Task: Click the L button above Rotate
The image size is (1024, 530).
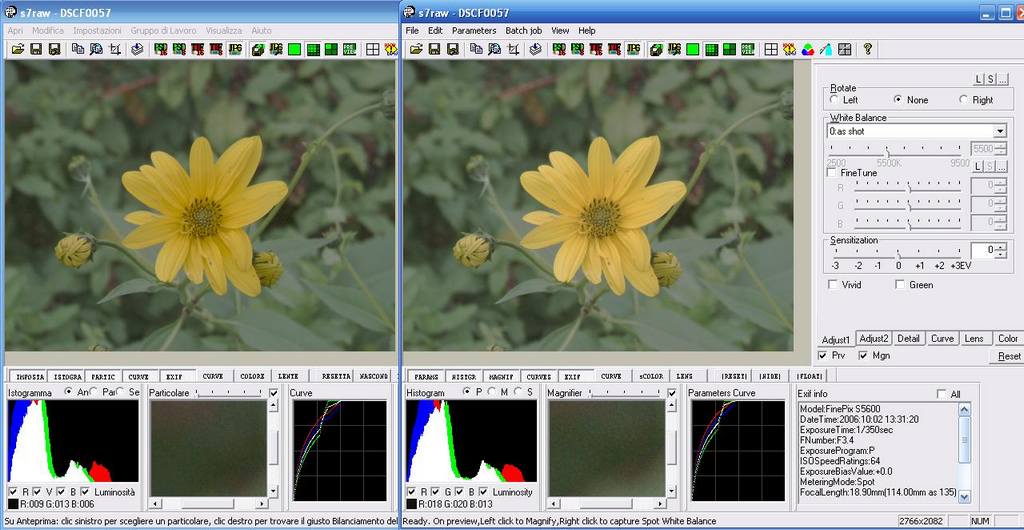Action: [x=978, y=79]
